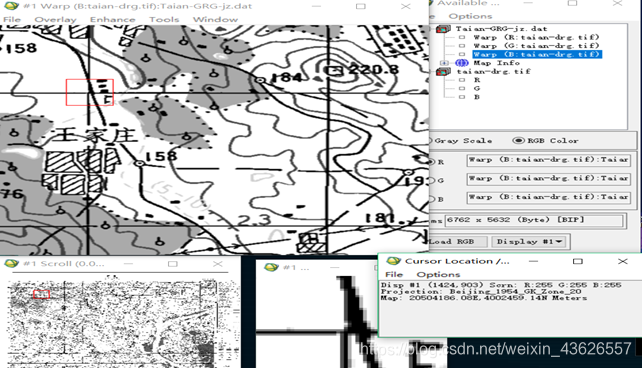The image size is (642, 368).
Task: Expand the Map Info tree node
Action: tap(444, 63)
